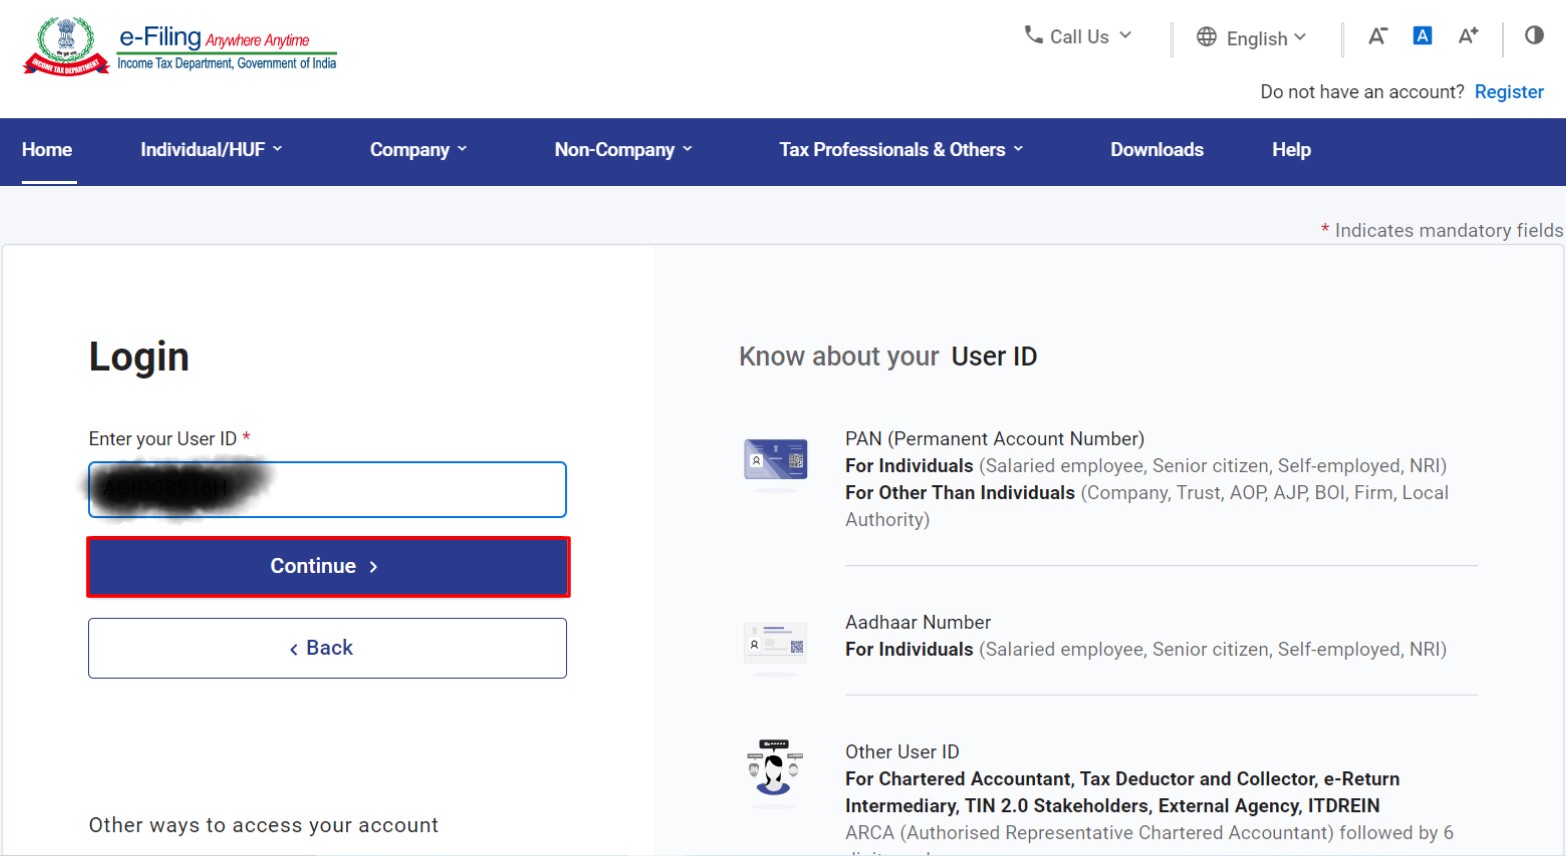Click 'PAN (Permanent Account Number)' text
Viewport: 1566px width, 856px height.
(995, 439)
